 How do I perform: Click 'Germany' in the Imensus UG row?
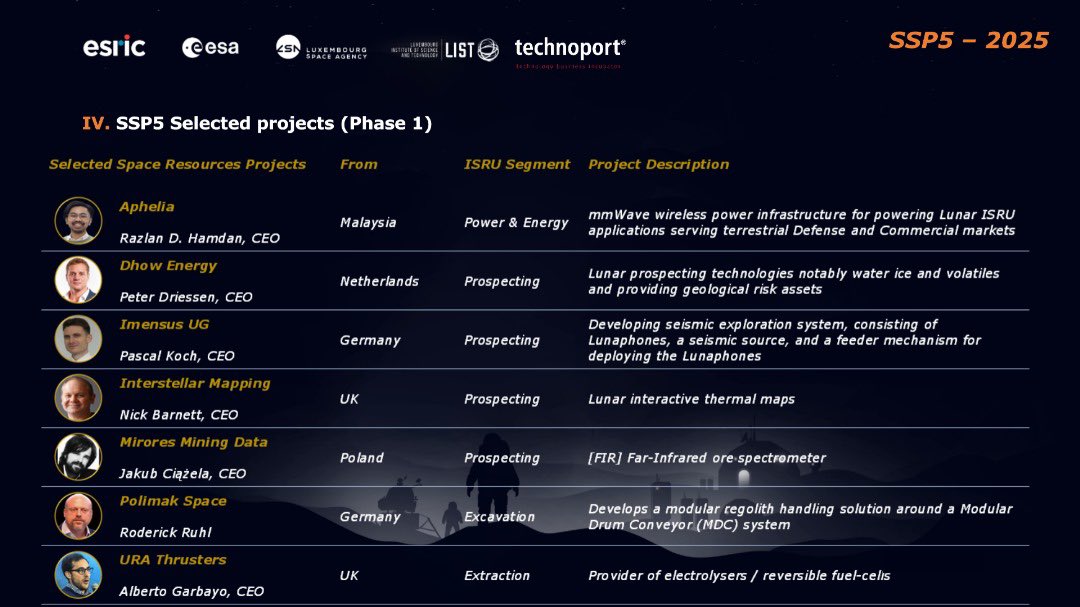click(370, 340)
